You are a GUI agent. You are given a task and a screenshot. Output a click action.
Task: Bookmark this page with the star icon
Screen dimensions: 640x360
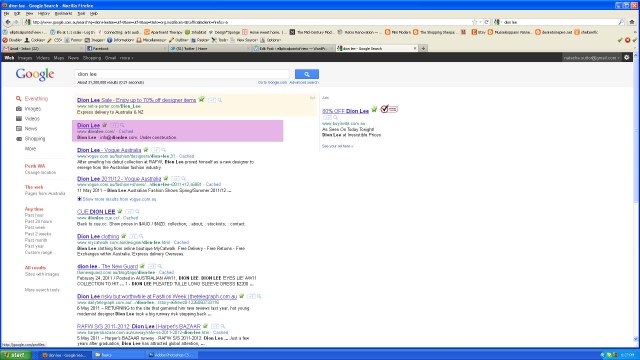(x=474, y=22)
